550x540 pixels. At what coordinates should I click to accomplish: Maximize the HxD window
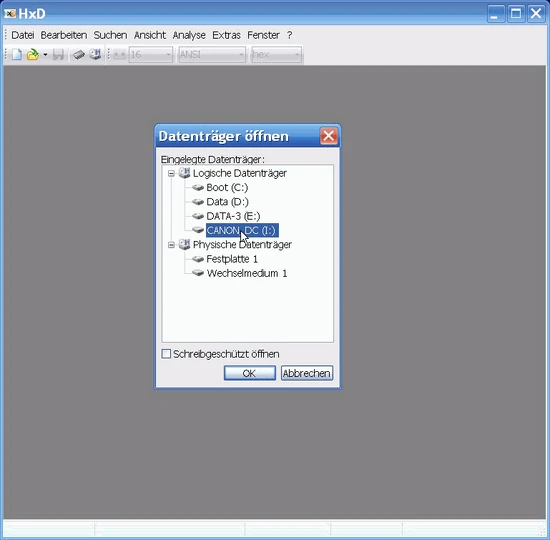(x=516, y=14)
